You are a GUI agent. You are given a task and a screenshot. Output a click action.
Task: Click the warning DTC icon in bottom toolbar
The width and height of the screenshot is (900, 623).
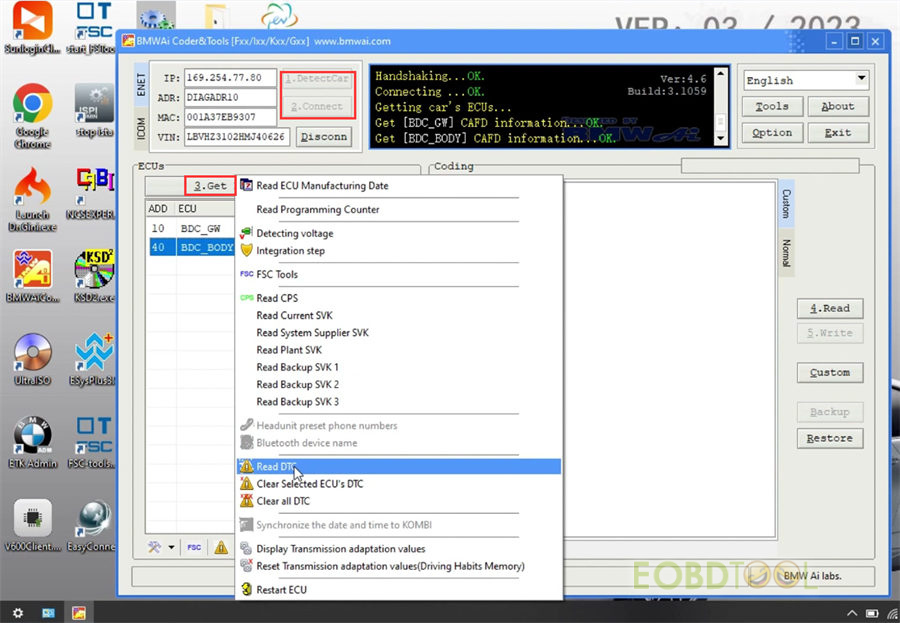click(221, 547)
